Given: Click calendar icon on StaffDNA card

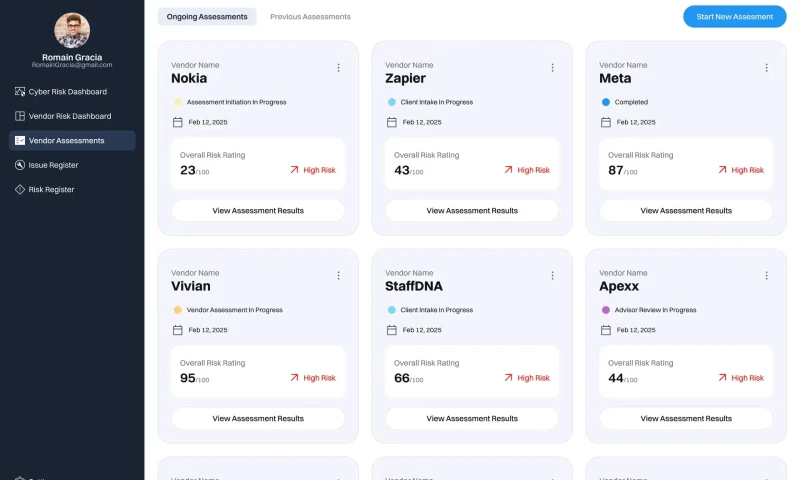Looking at the screenshot, I should [392, 331].
